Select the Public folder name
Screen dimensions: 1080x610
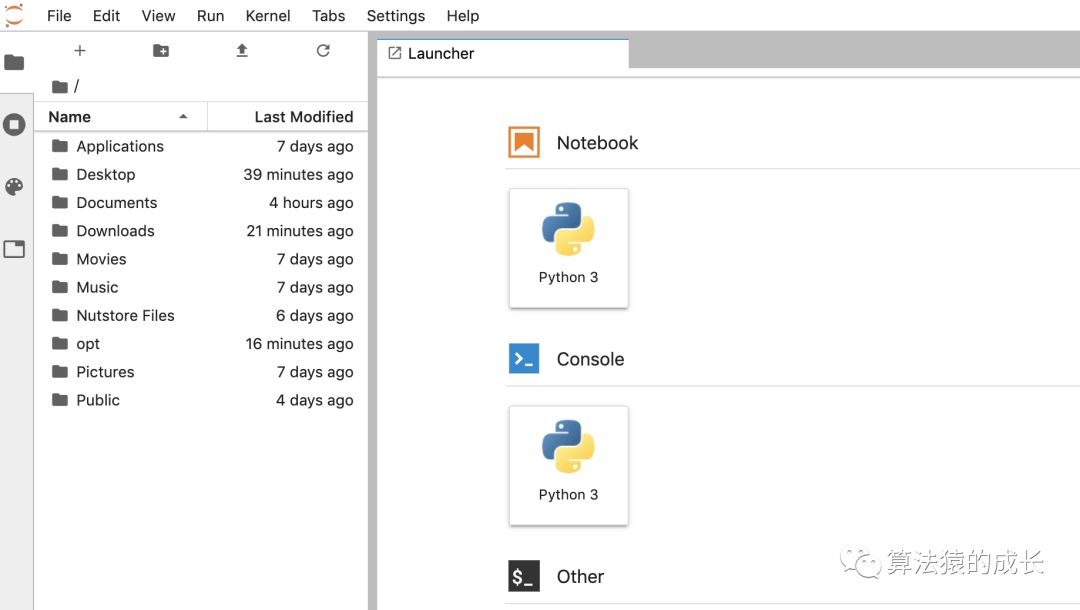click(x=98, y=400)
